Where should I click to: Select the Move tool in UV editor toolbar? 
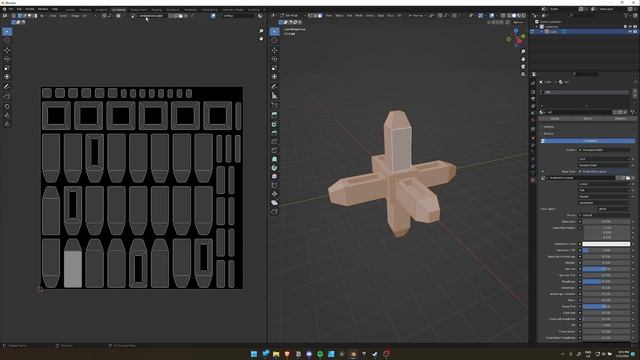[7, 50]
